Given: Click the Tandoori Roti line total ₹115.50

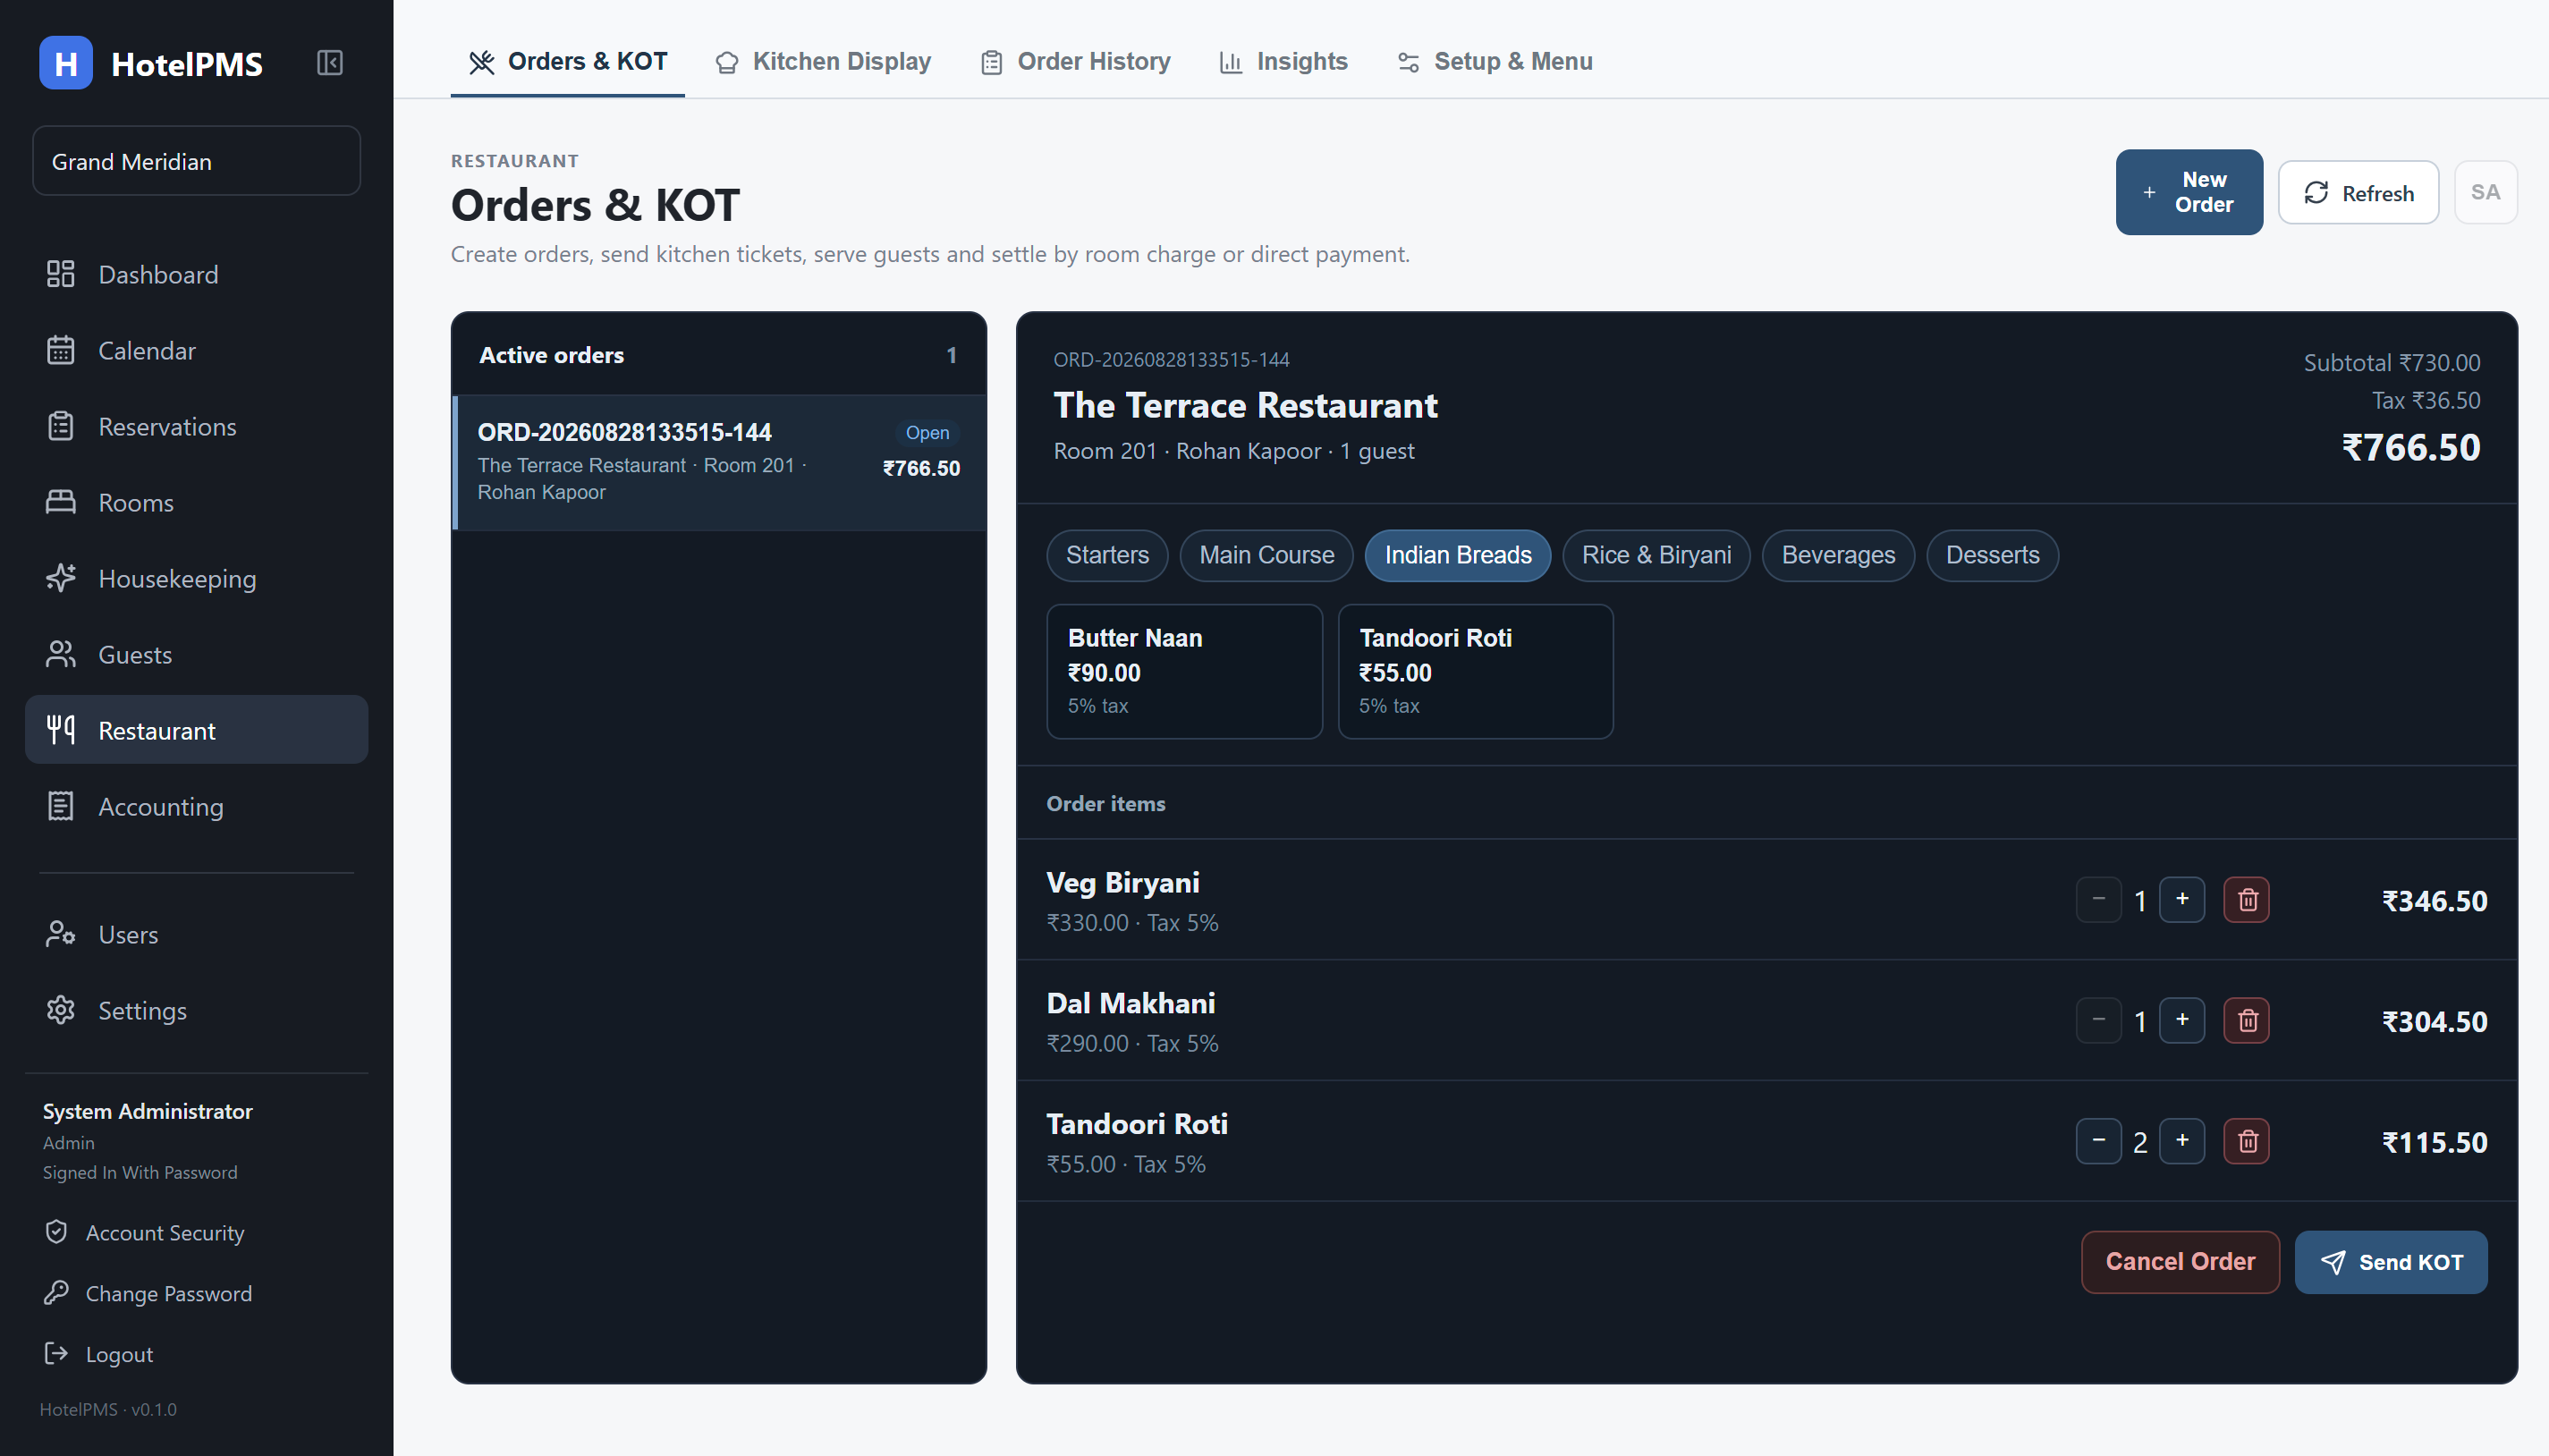Looking at the screenshot, I should [2434, 1143].
